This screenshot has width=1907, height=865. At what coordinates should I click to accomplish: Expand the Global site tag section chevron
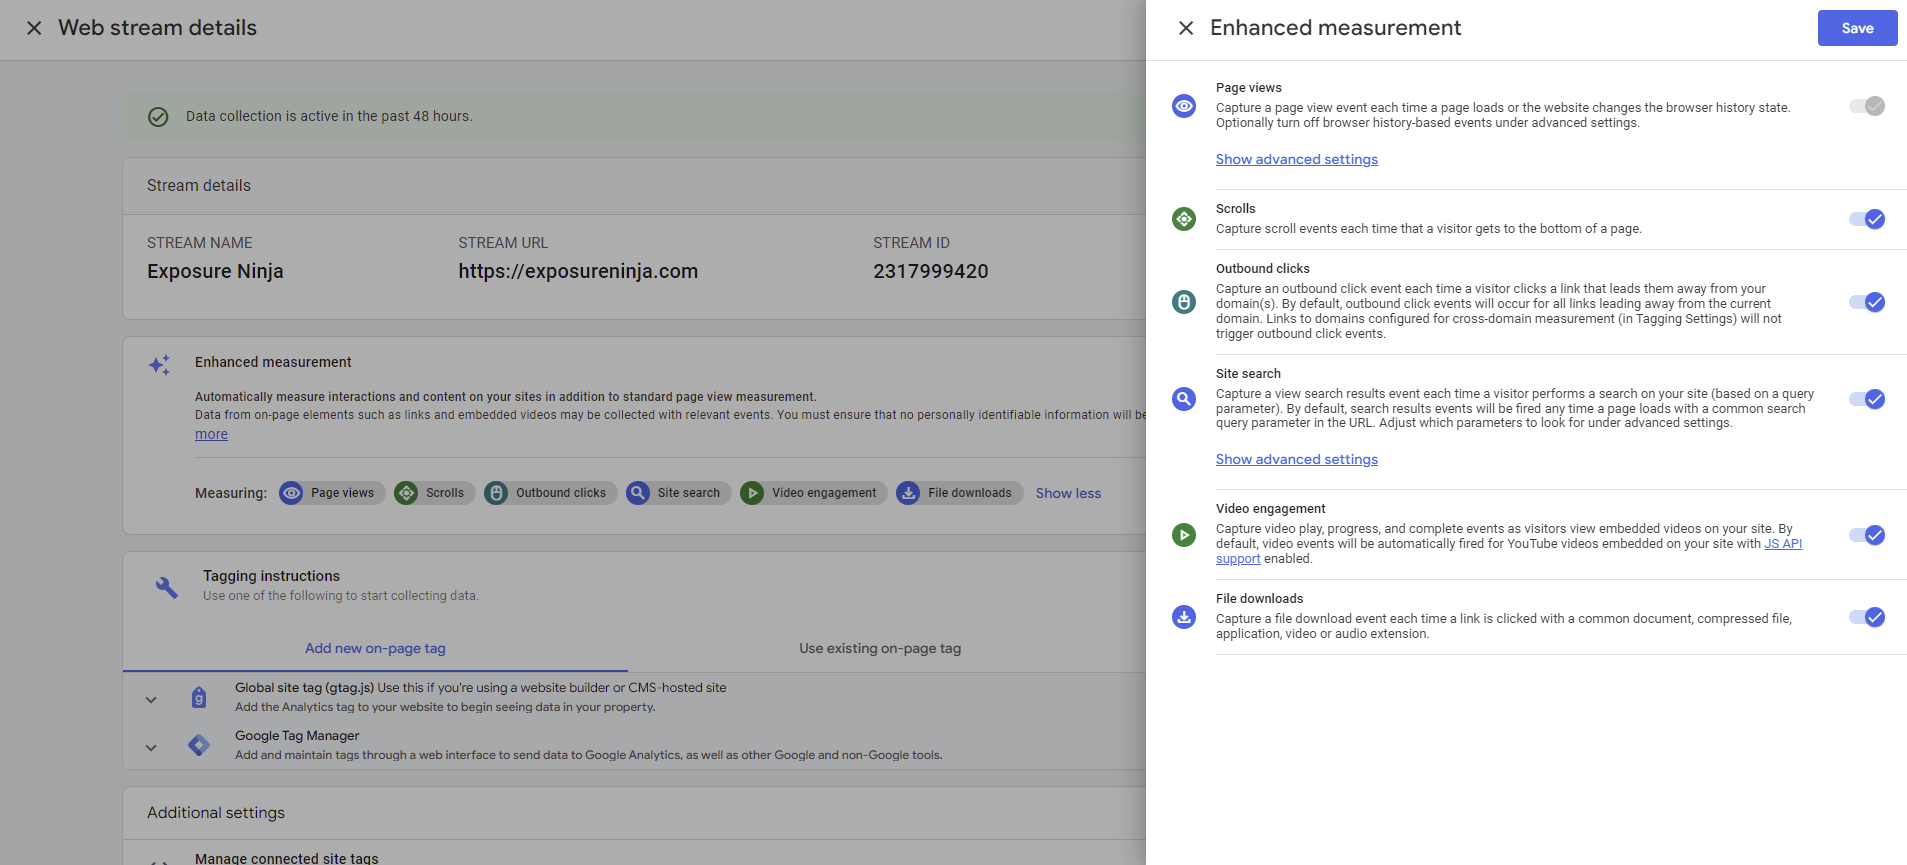point(151,700)
